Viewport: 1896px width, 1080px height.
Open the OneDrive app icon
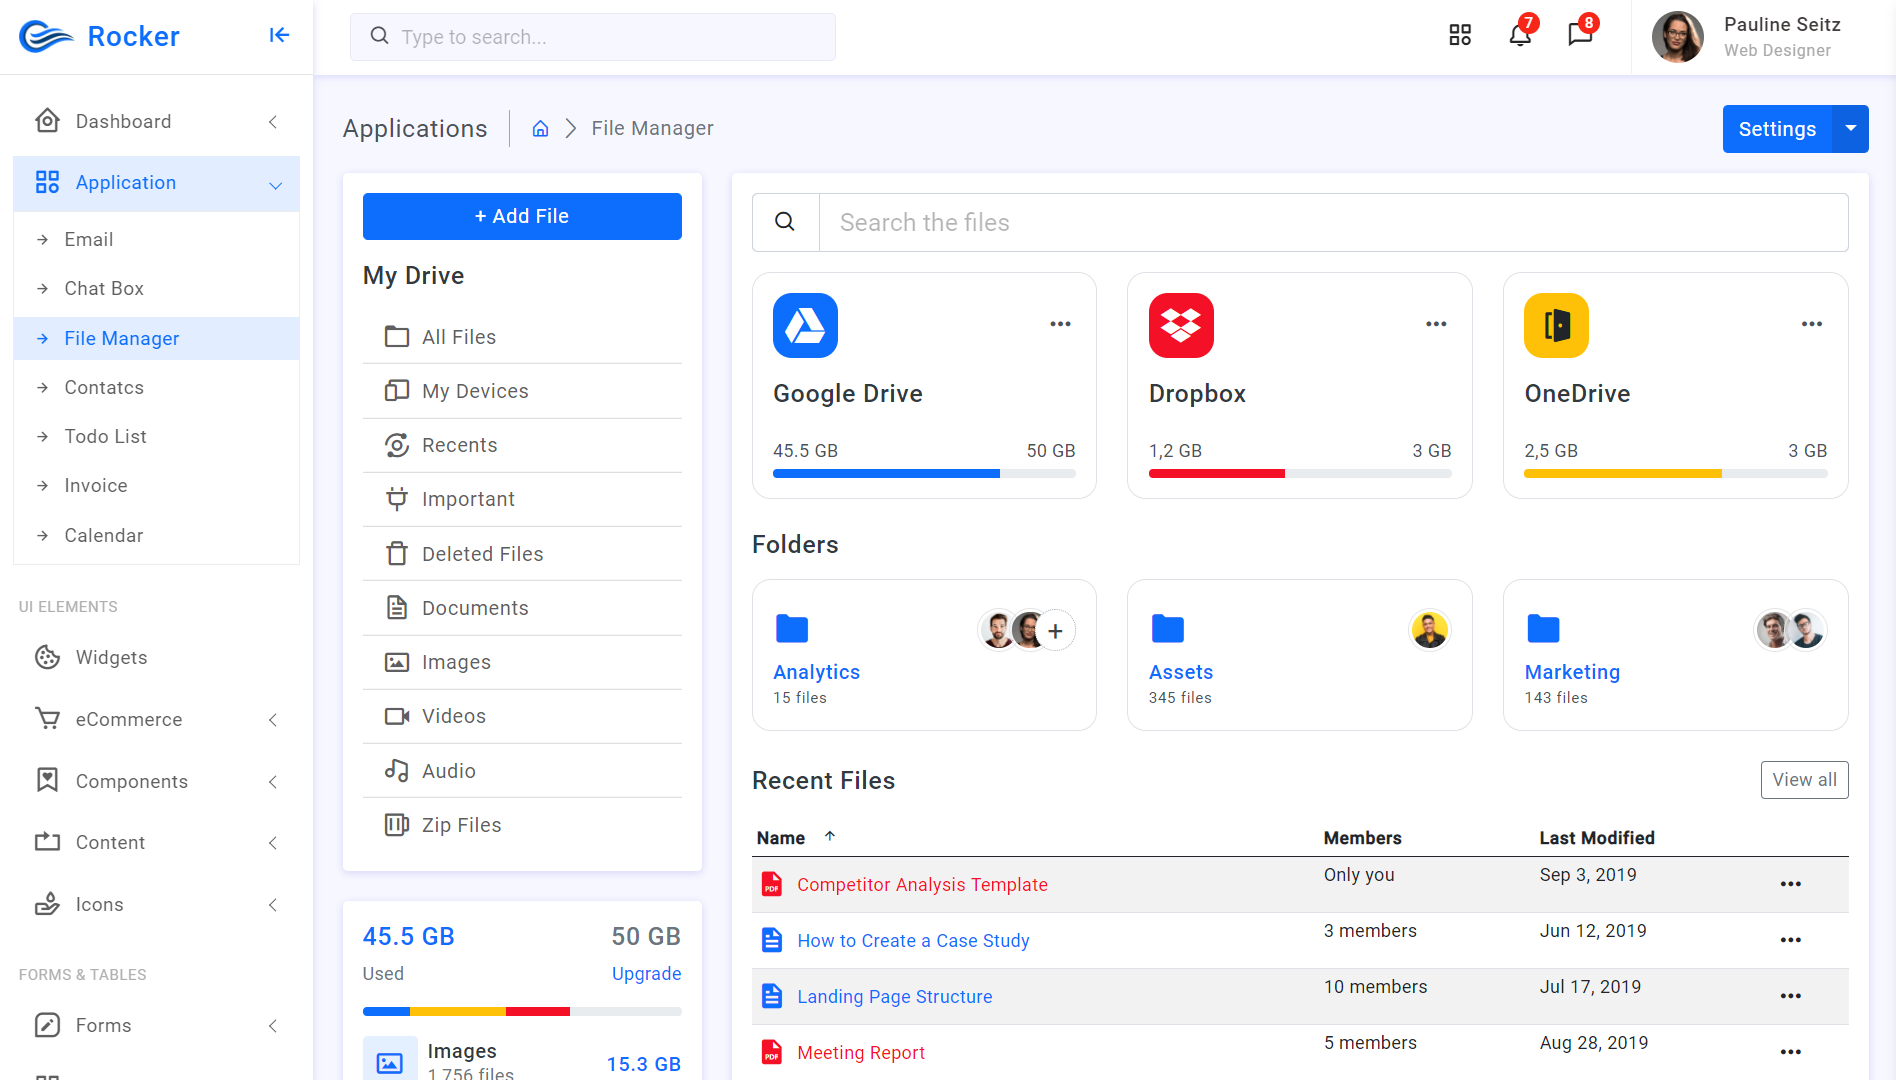click(1556, 325)
